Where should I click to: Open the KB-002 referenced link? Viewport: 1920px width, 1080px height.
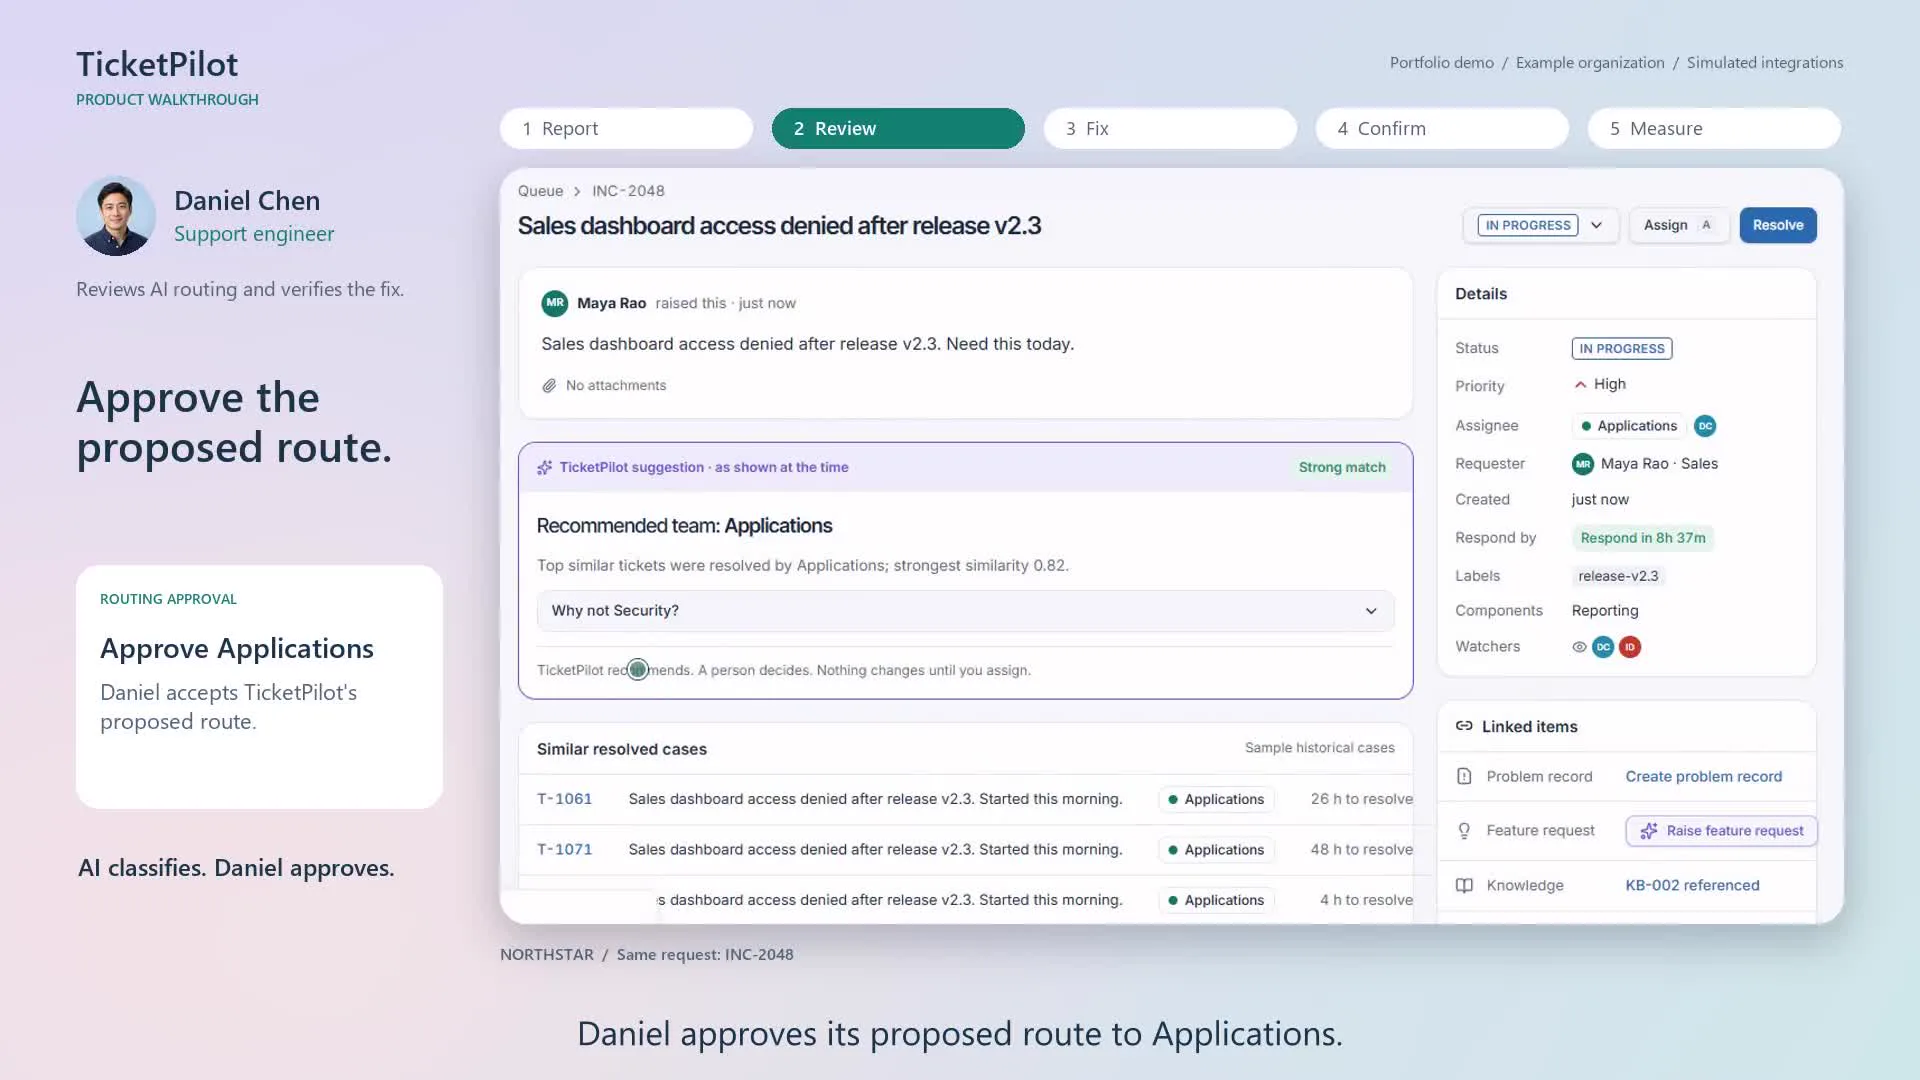[1692, 885]
